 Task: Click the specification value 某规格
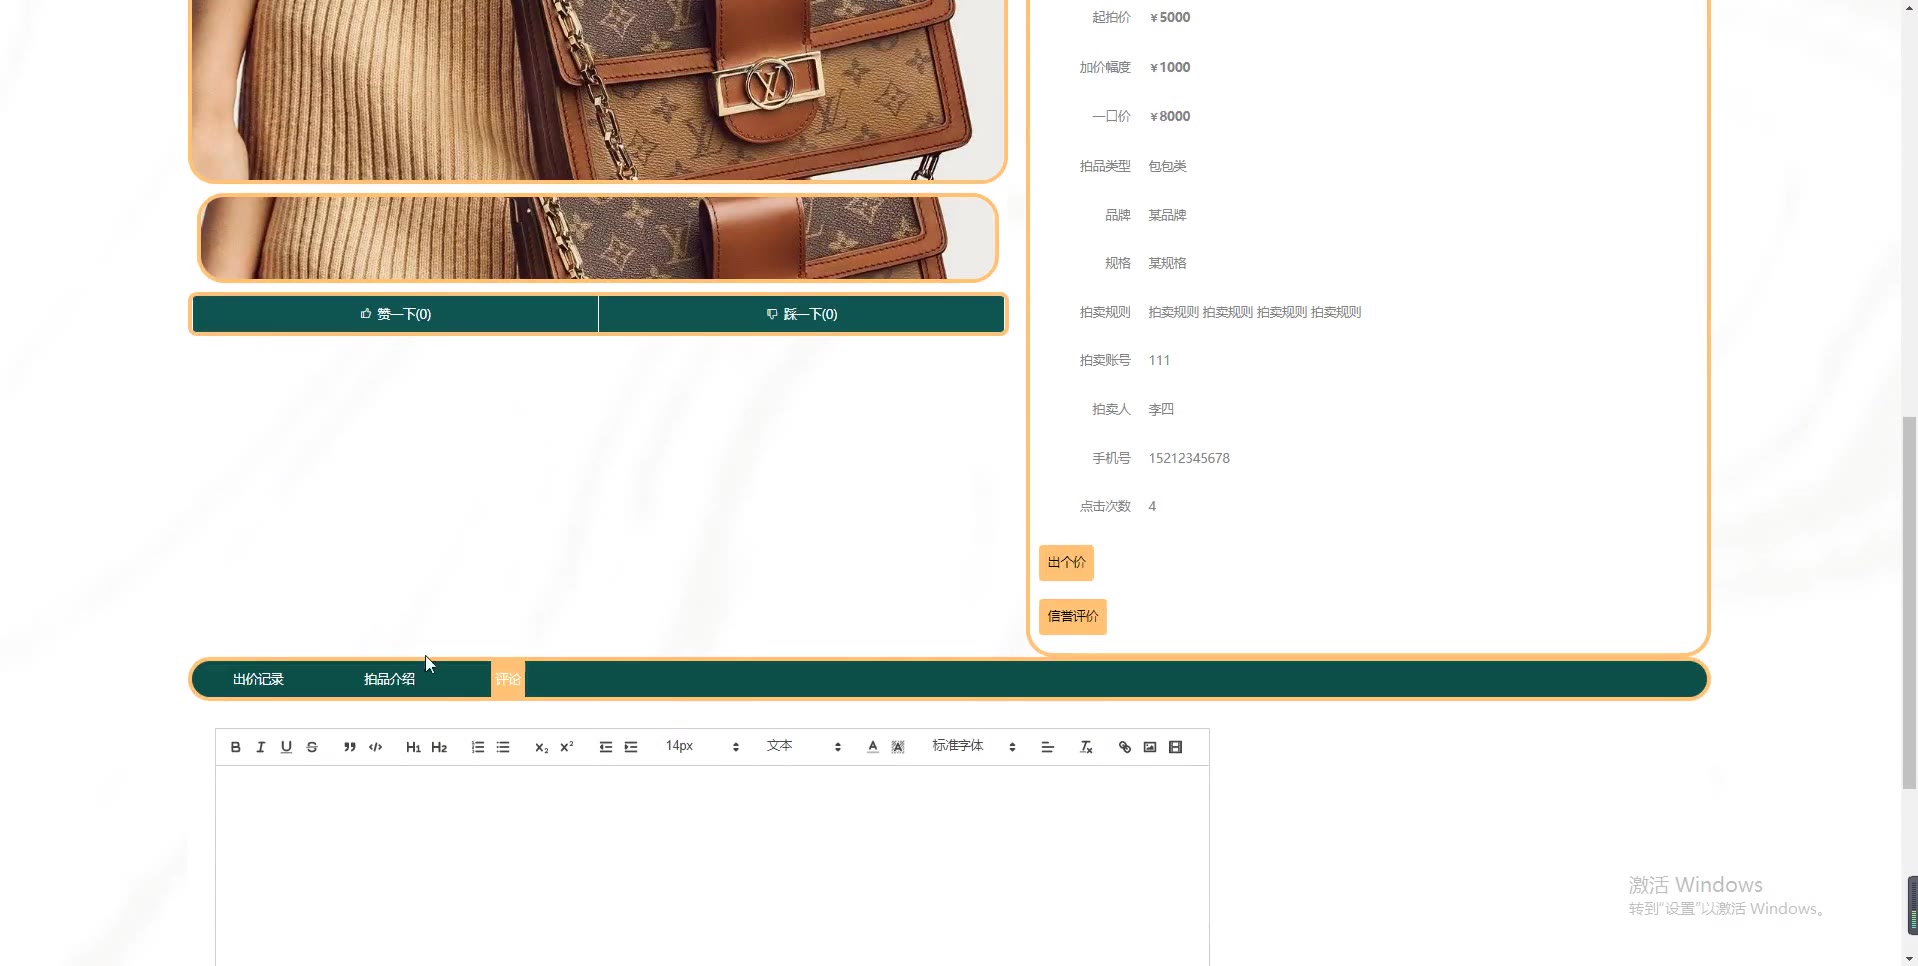tap(1167, 263)
